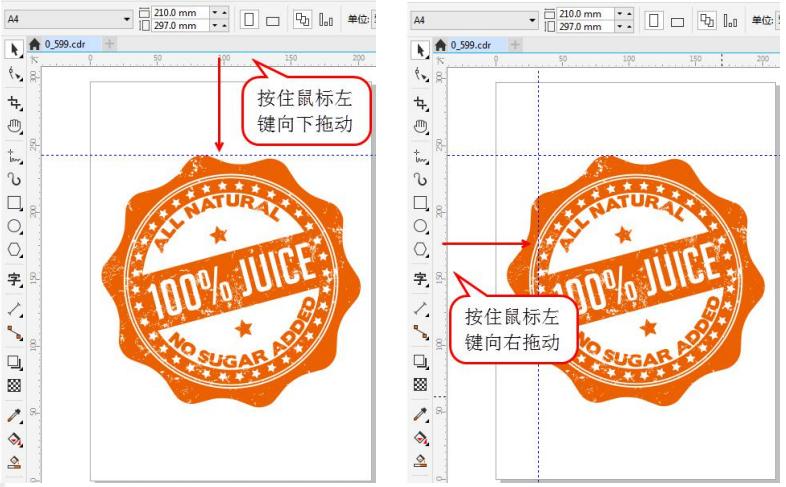
Task: Select the Pick tool in left window
Action: tap(14, 50)
